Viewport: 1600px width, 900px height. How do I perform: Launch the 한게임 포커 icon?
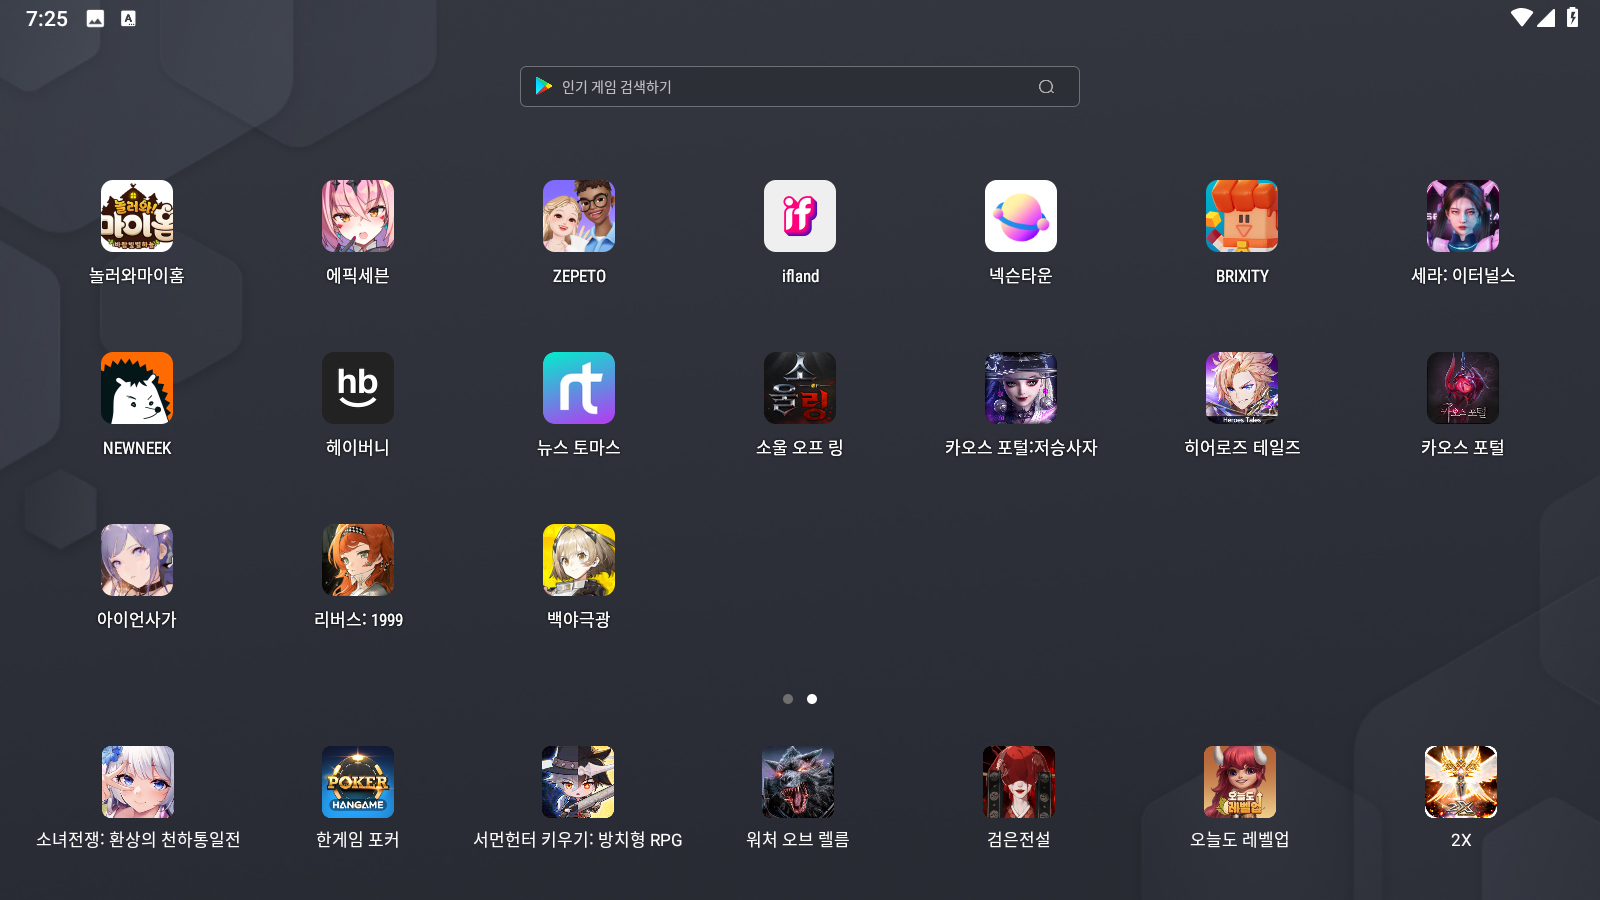[358, 782]
